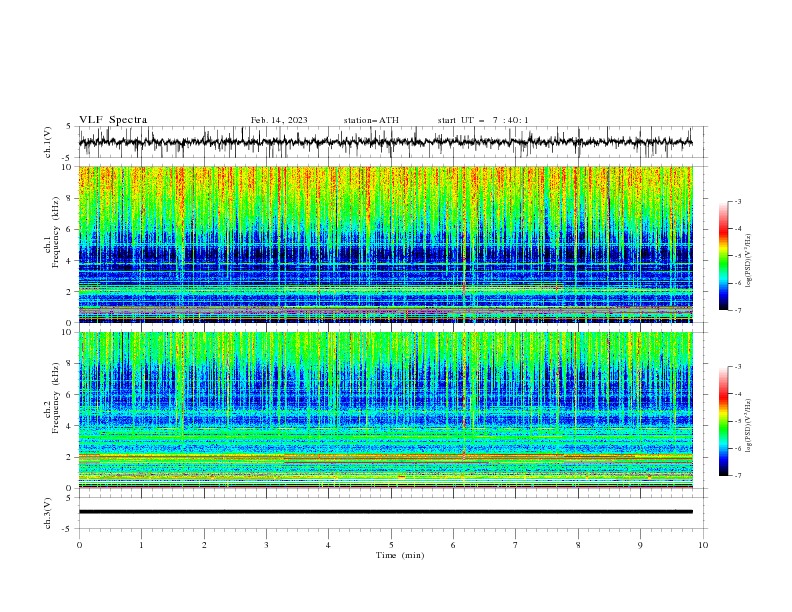Click the ch.1 spectrogram color scale bar
Viewport: 792px width, 612px height.
pos(723,256)
